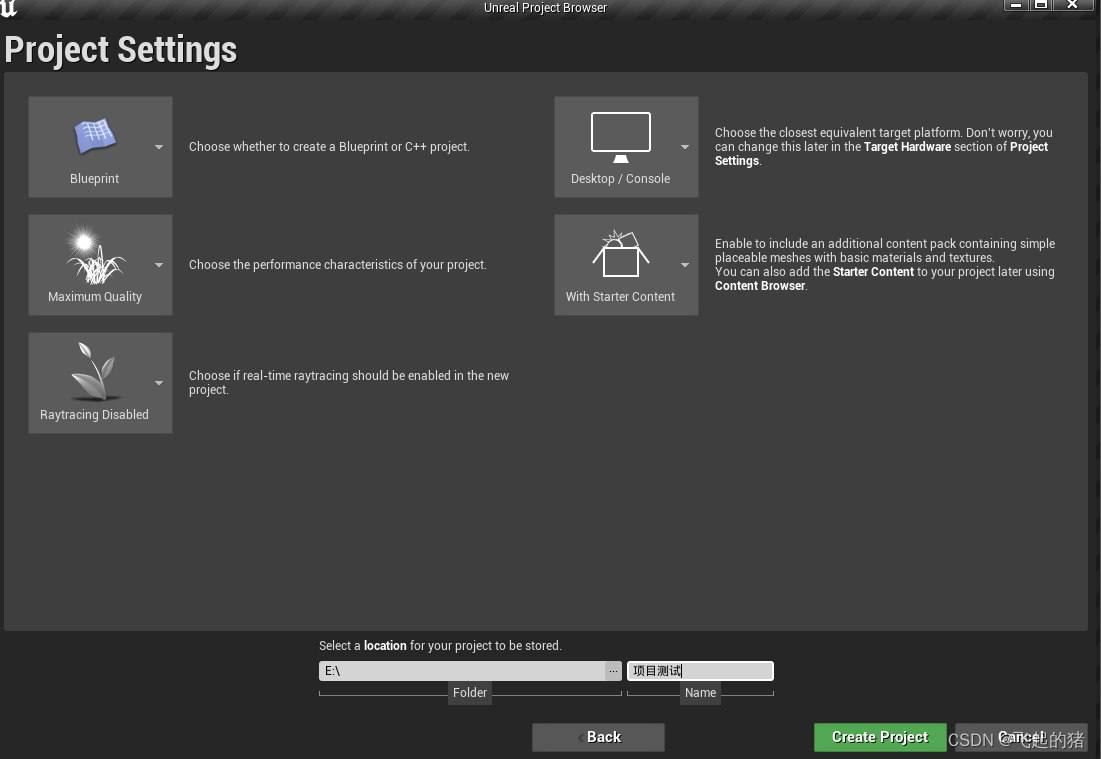The image size is (1101, 759).
Task: Click the With Starter Content label
Action: point(620,296)
